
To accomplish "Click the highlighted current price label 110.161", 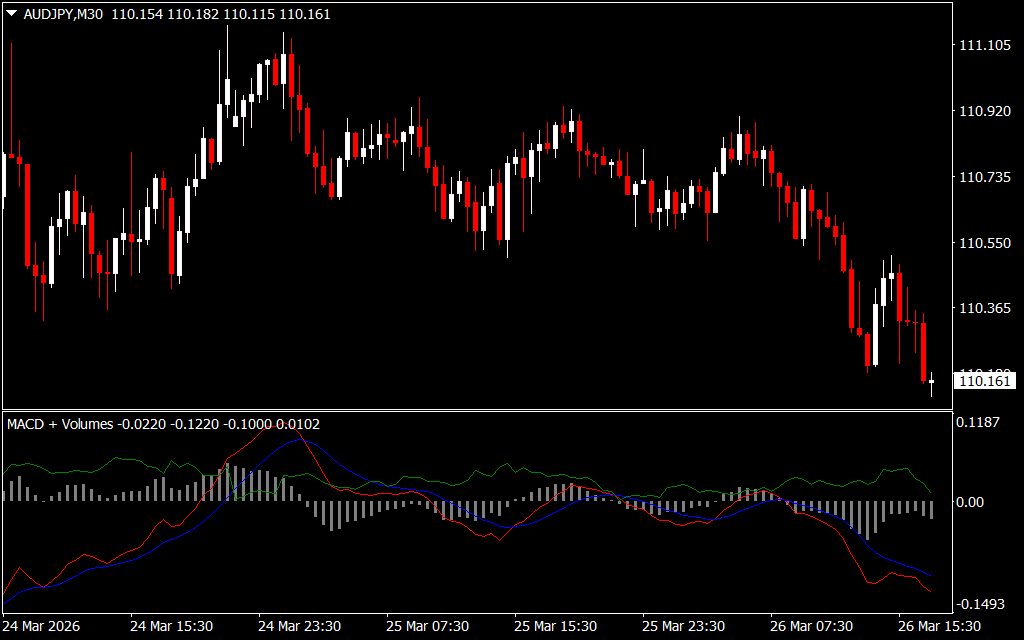I will (985, 380).
